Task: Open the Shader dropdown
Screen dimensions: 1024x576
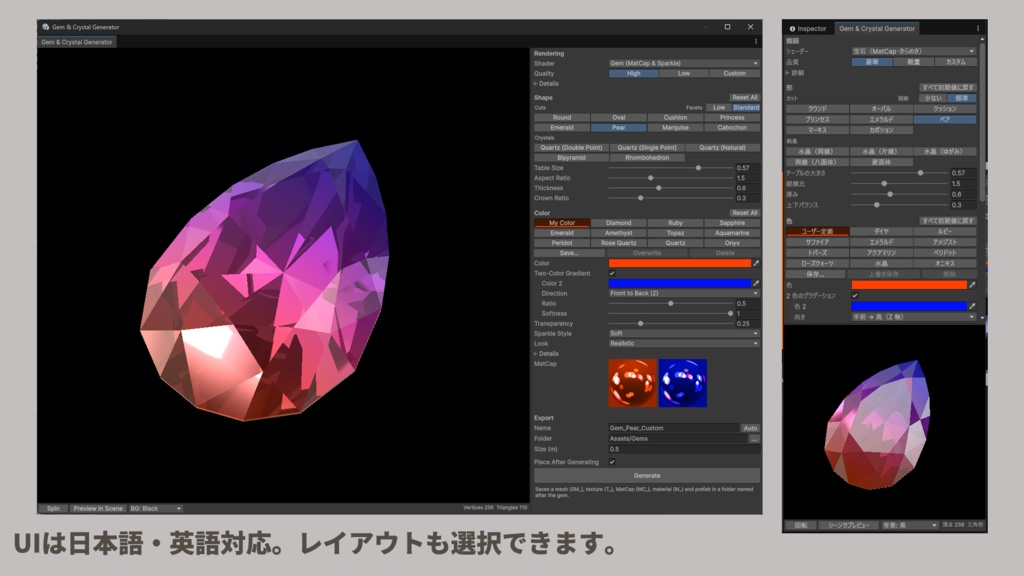Action: 684,63
